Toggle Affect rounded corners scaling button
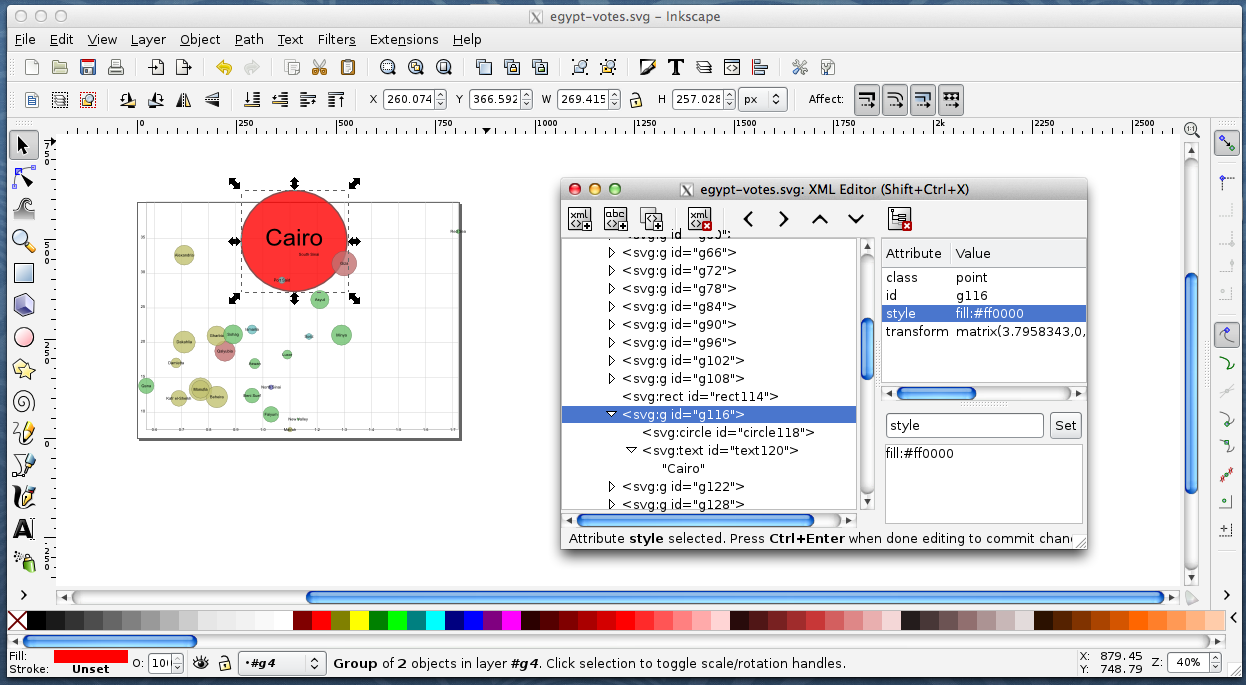1246x685 pixels. tap(895, 99)
